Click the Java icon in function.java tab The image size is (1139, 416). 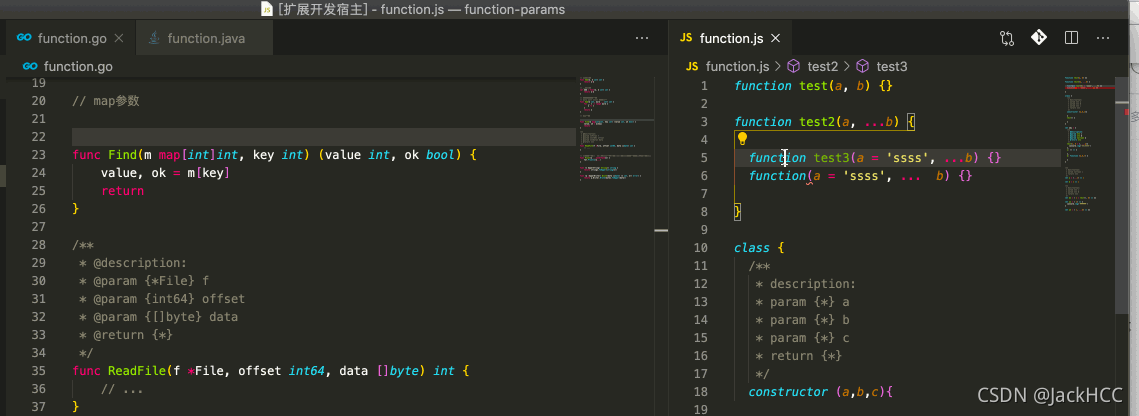pyautogui.click(x=153, y=38)
